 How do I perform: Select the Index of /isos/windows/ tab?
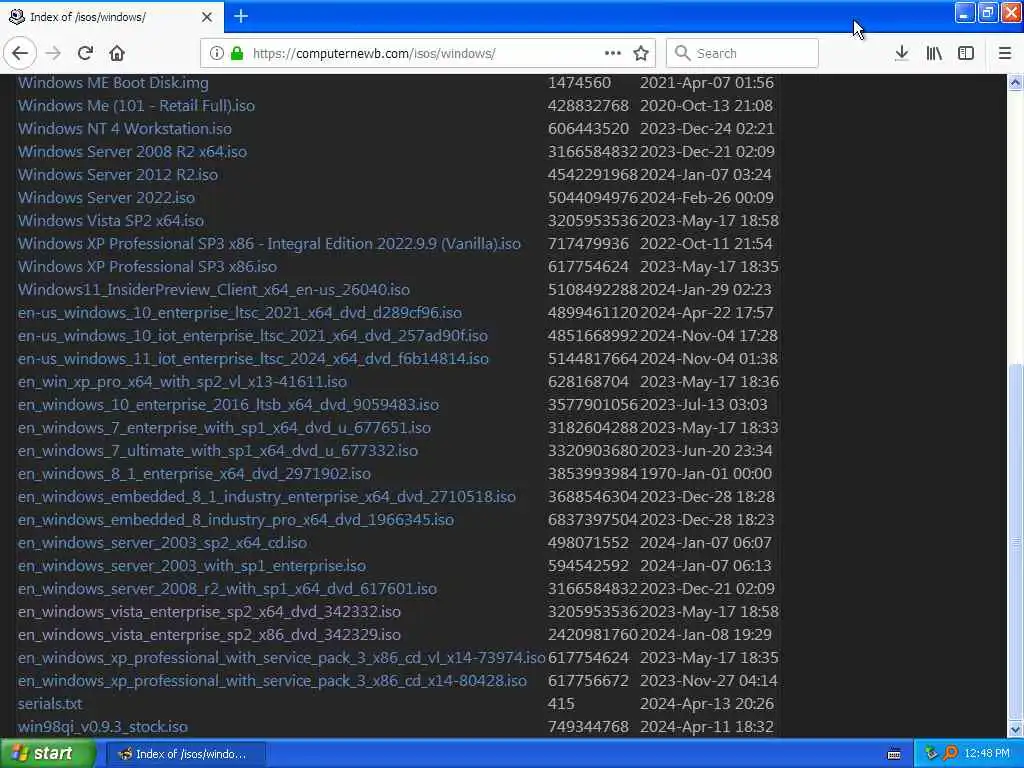pyautogui.click(x=112, y=17)
